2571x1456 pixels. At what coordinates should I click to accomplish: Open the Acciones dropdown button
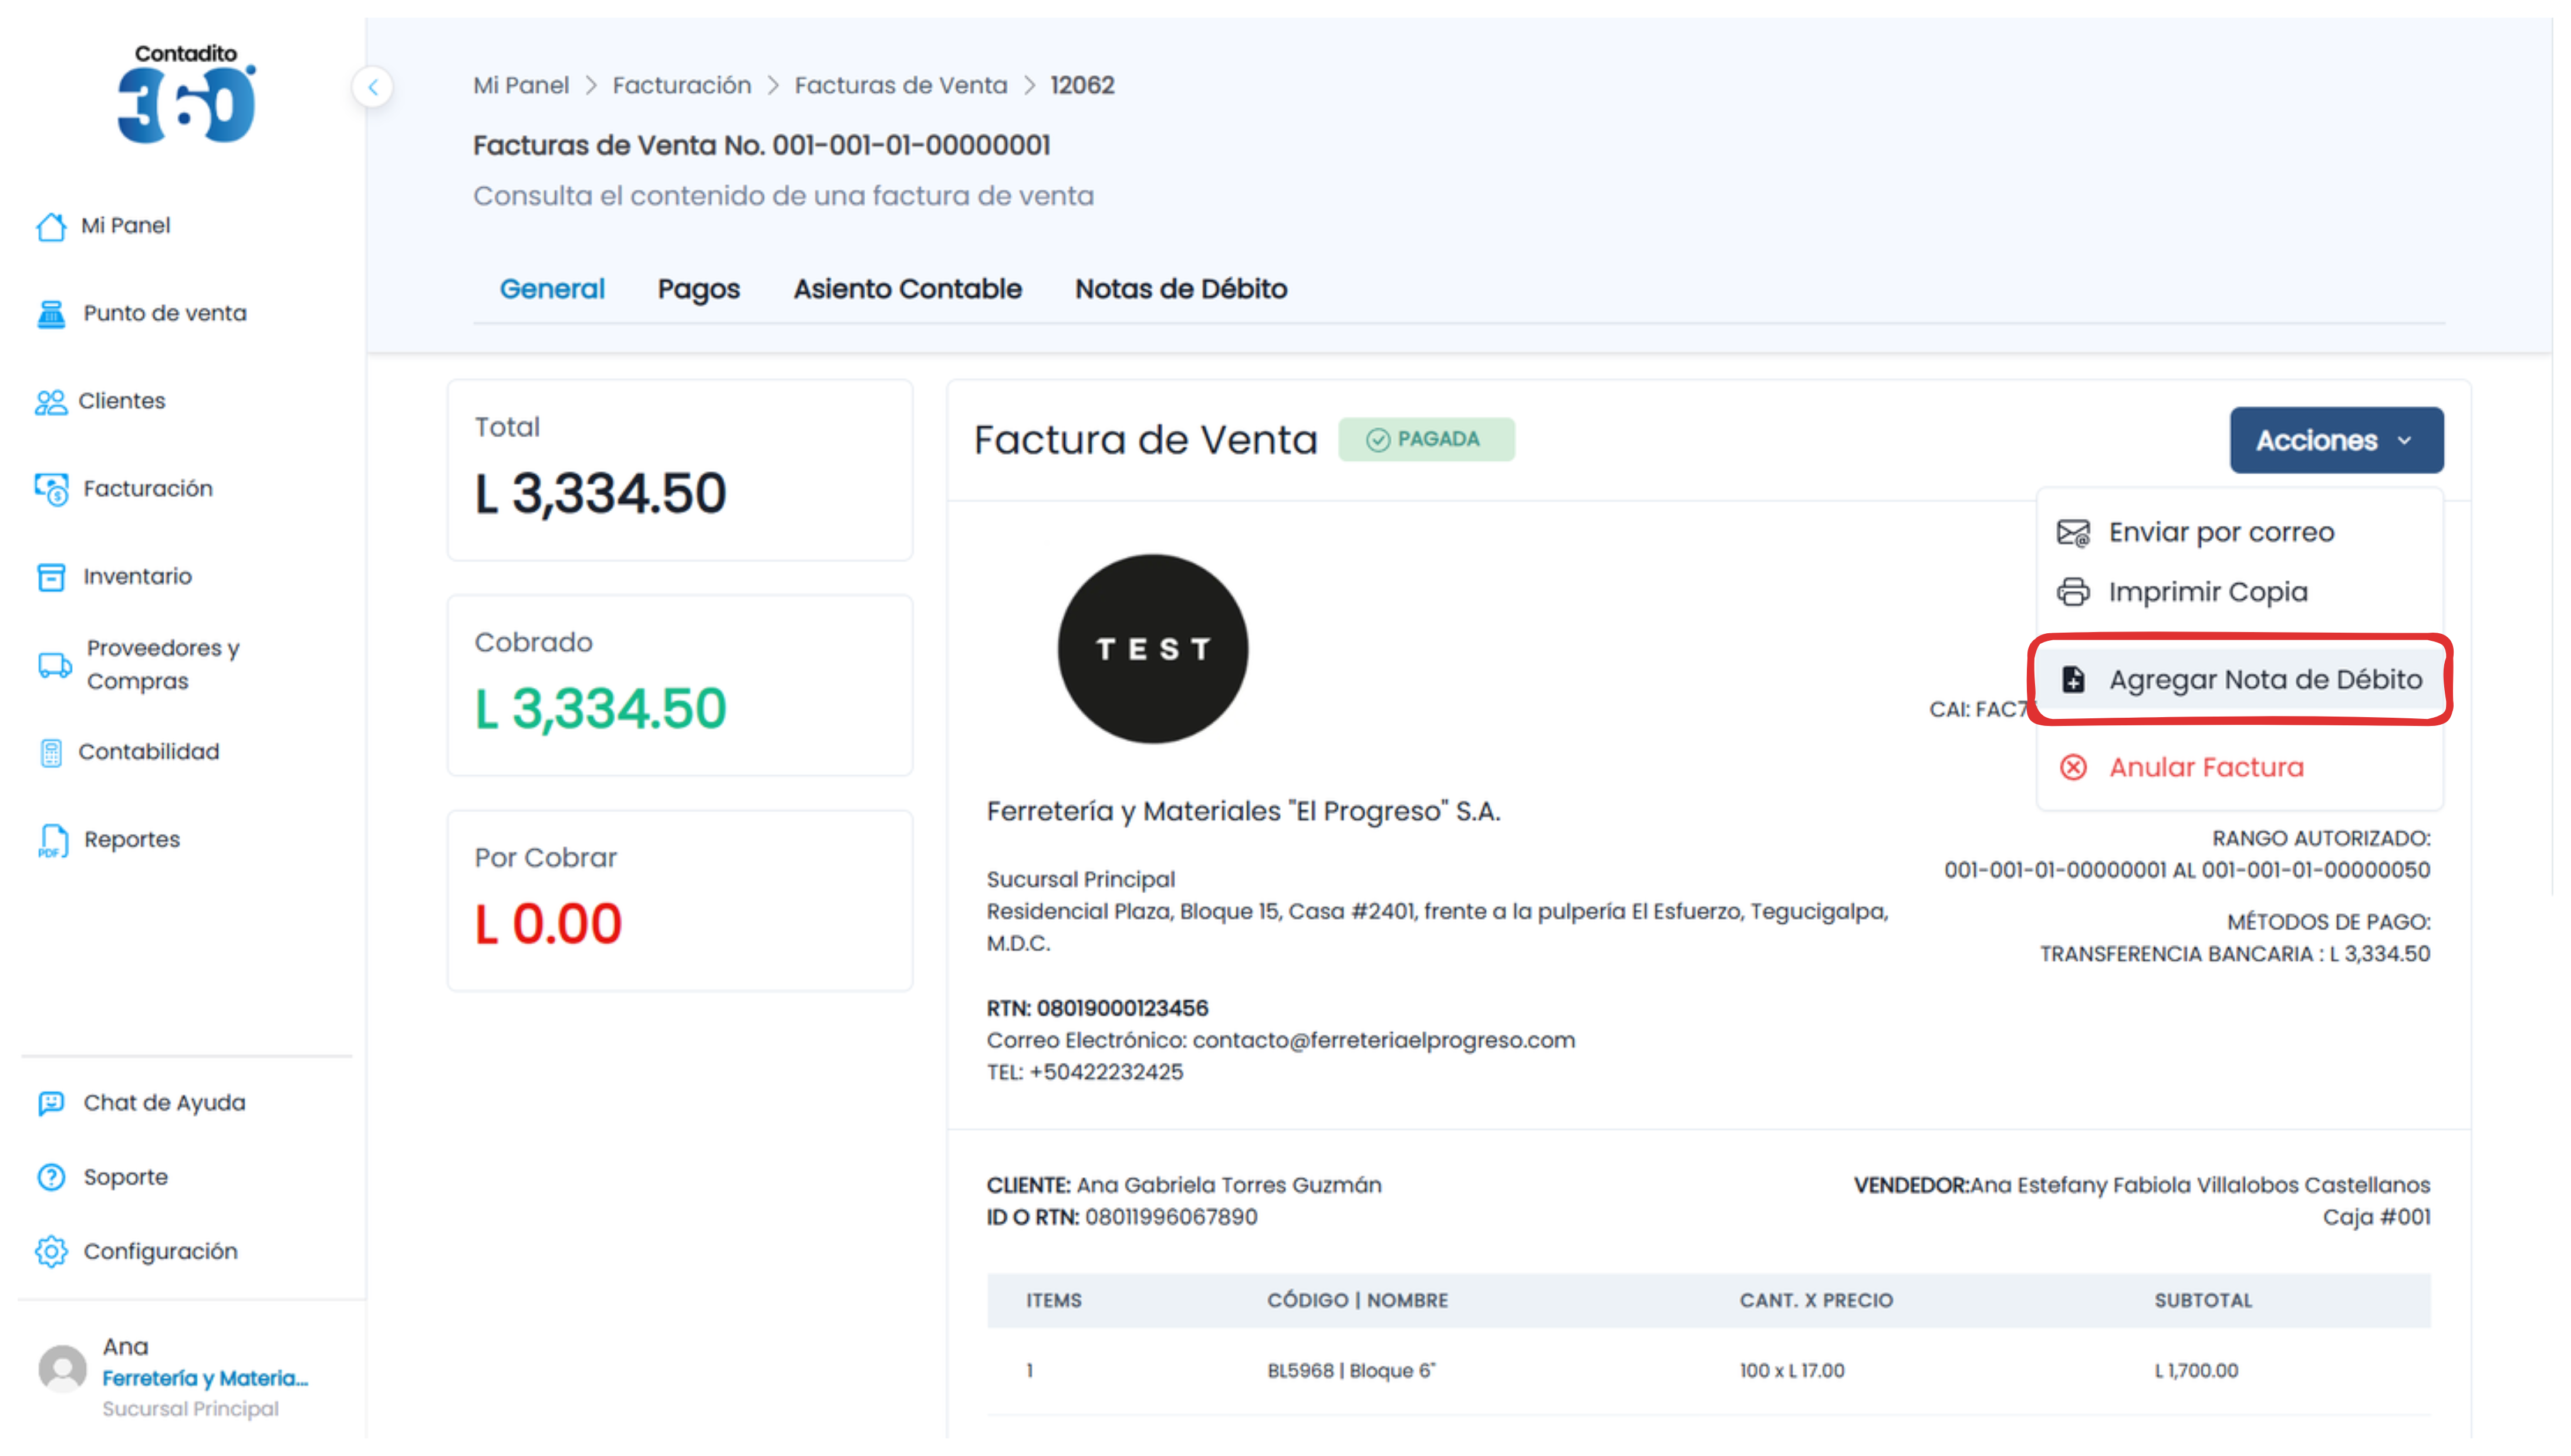coord(2336,440)
